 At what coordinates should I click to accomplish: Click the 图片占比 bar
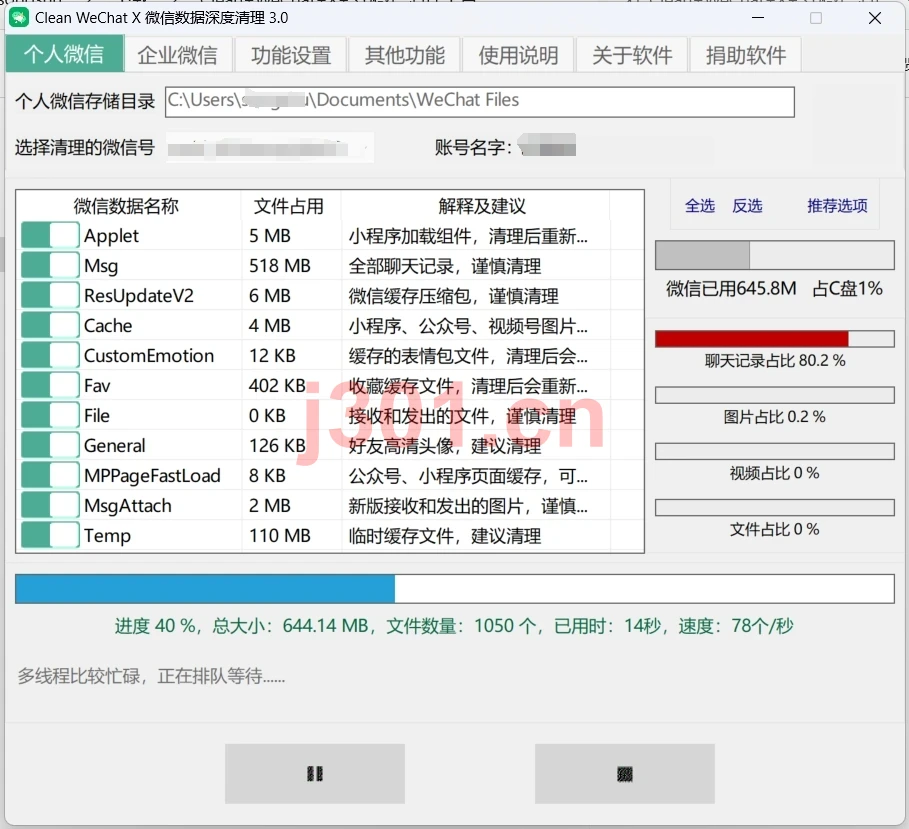pos(775,395)
